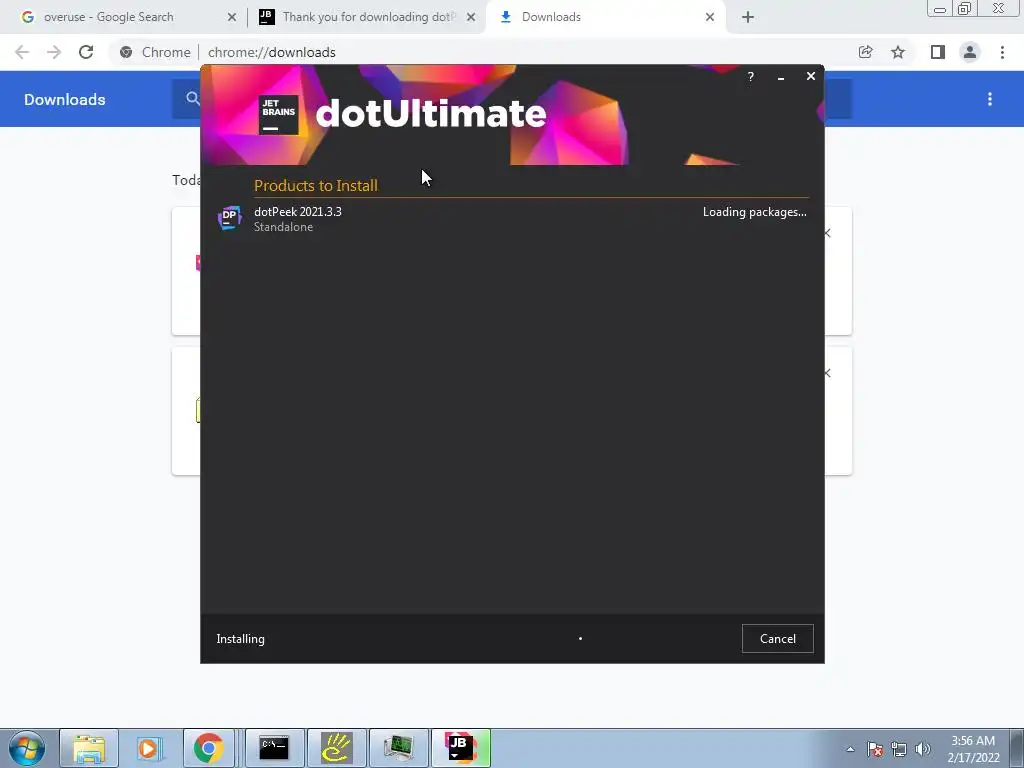The image size is (1024, 768).
Task: Close the Thank you for downloading tab
Action: pyautogui.click(x=471, y=17)
